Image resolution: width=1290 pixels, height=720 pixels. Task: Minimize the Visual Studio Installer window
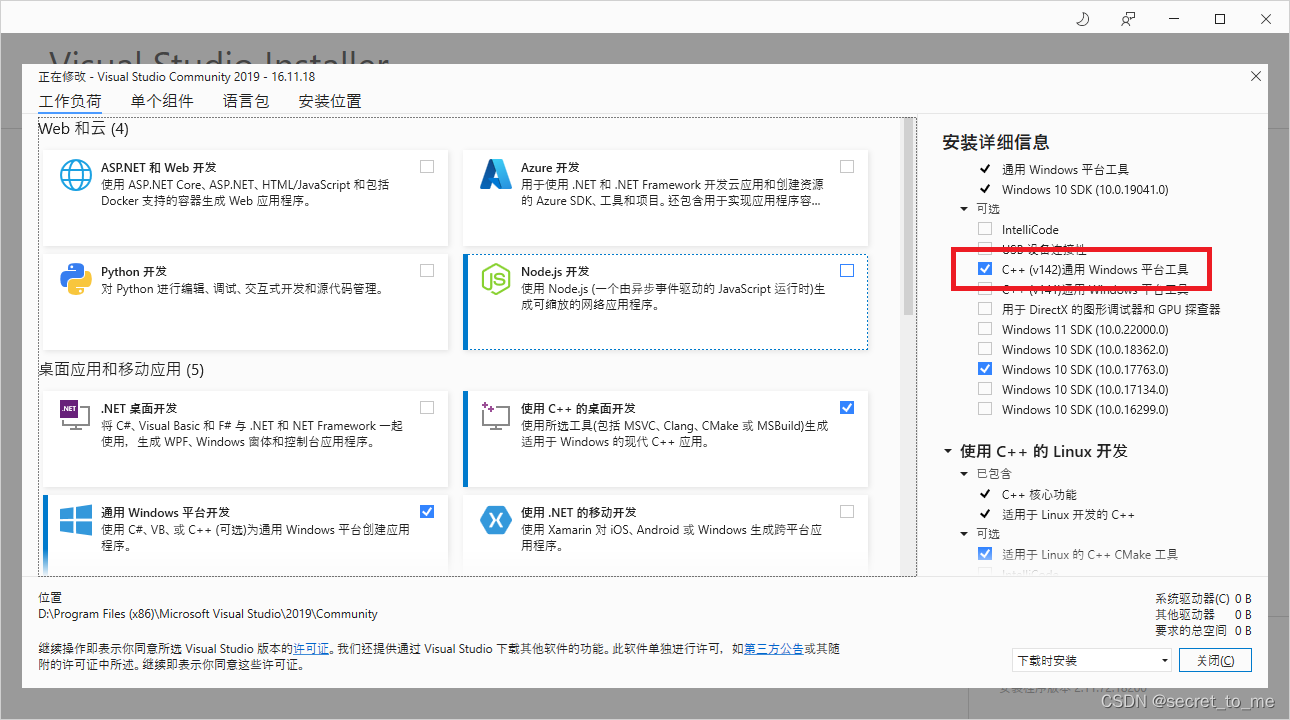coord(1174,19)
